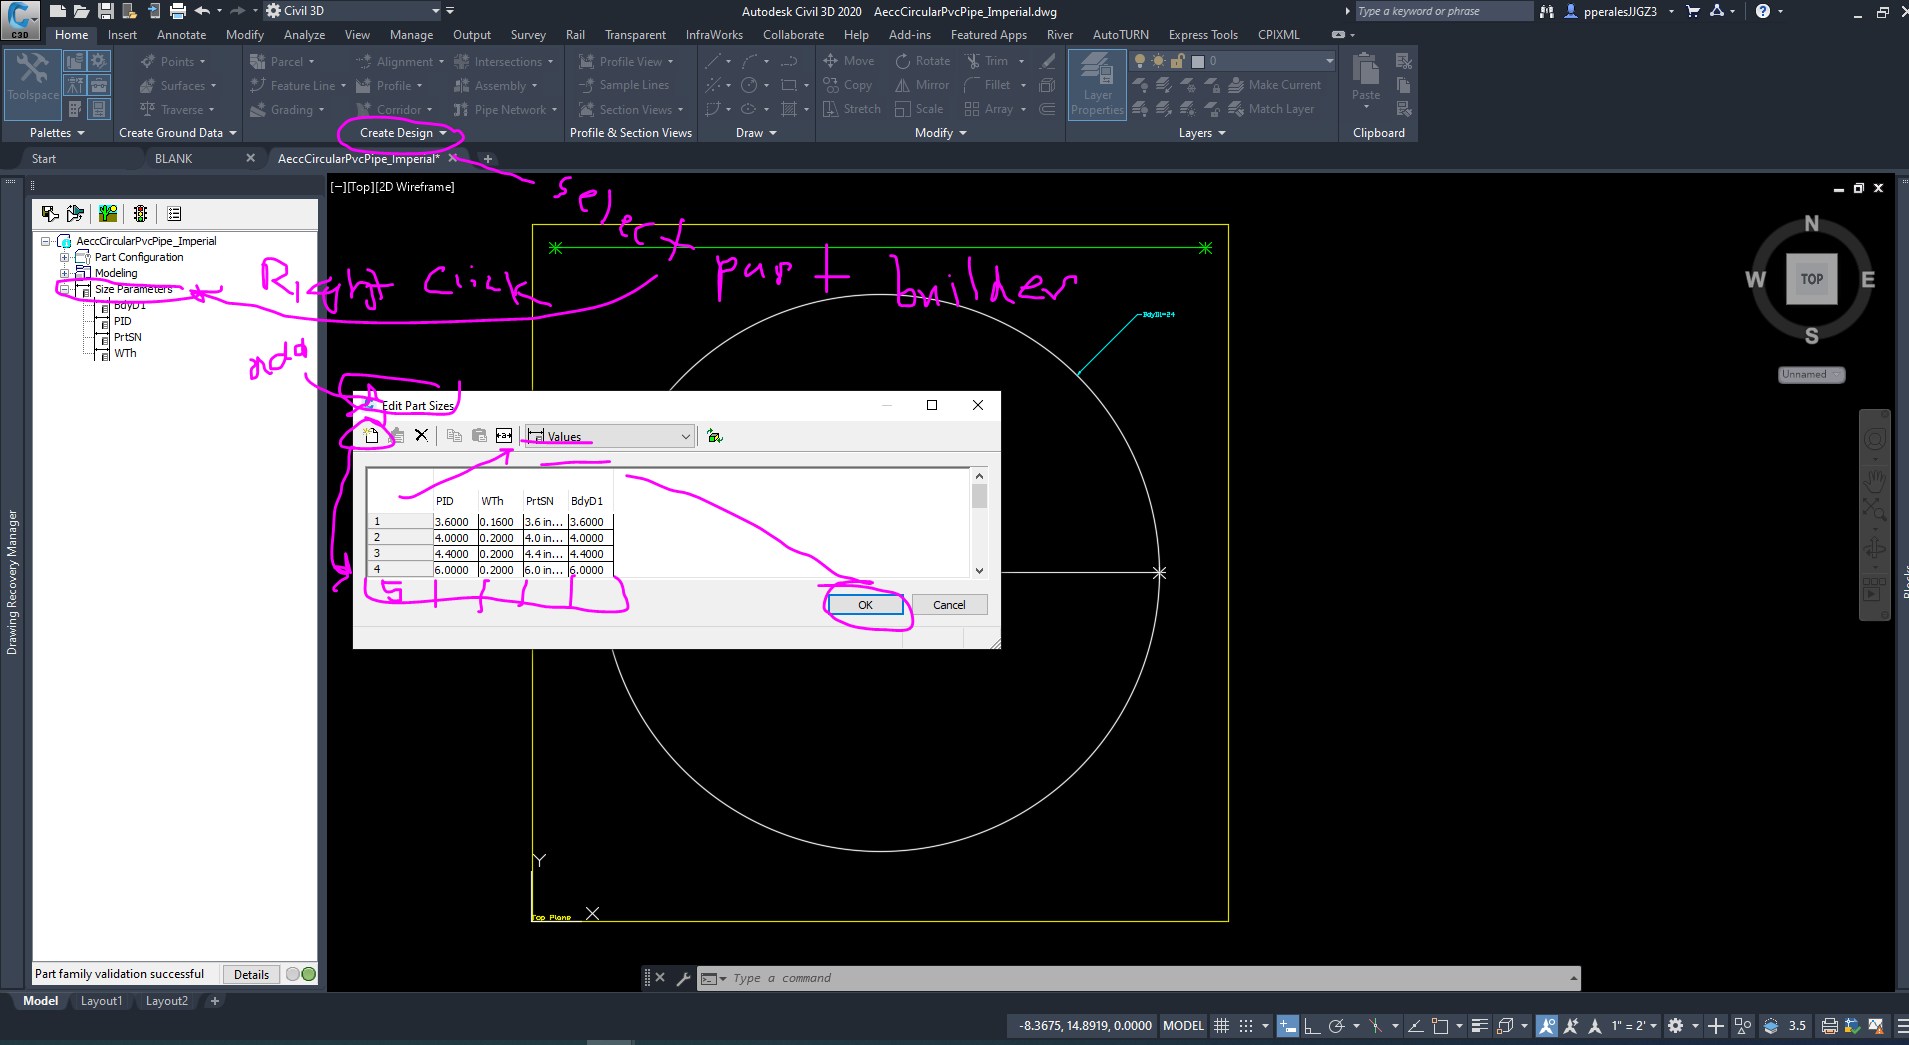Expand the Part Configuration tree node
This screenshot has height=1045, width=1909.
coord(64,257)
